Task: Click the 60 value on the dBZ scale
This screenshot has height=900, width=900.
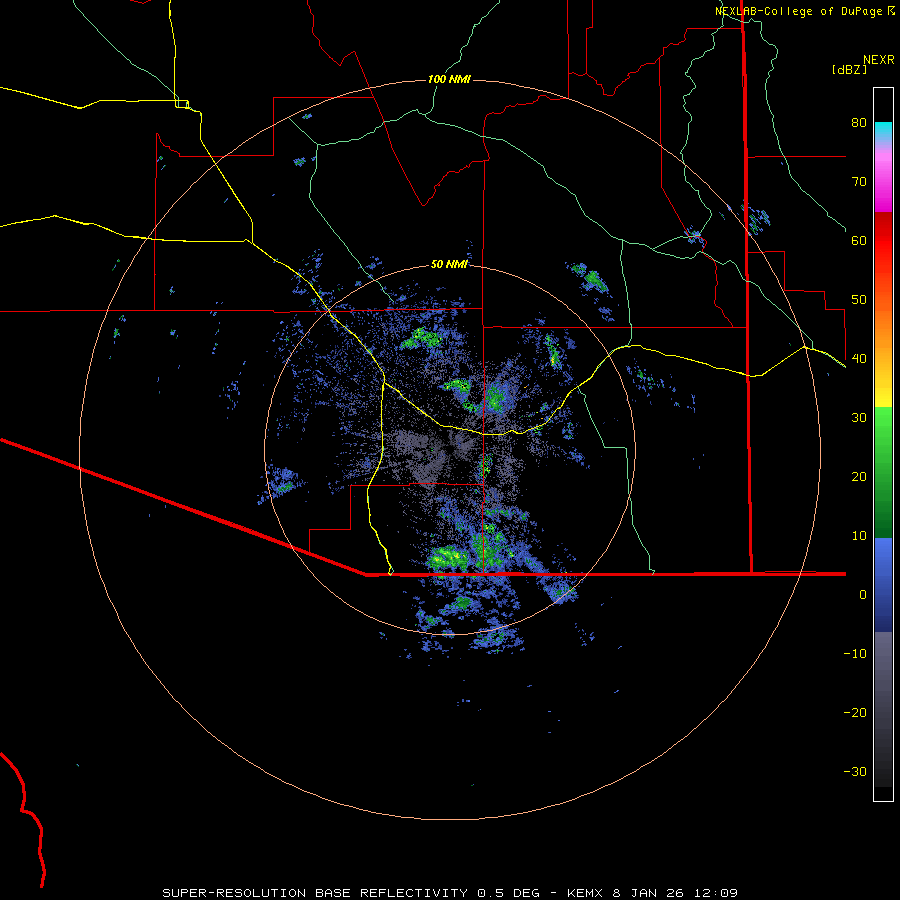Action: (859, 240)
